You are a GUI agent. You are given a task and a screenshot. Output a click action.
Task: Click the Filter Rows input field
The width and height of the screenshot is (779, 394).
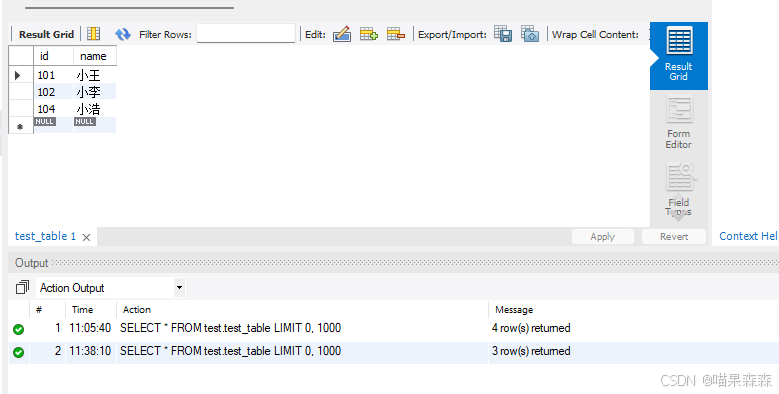[x=246, y=34]
